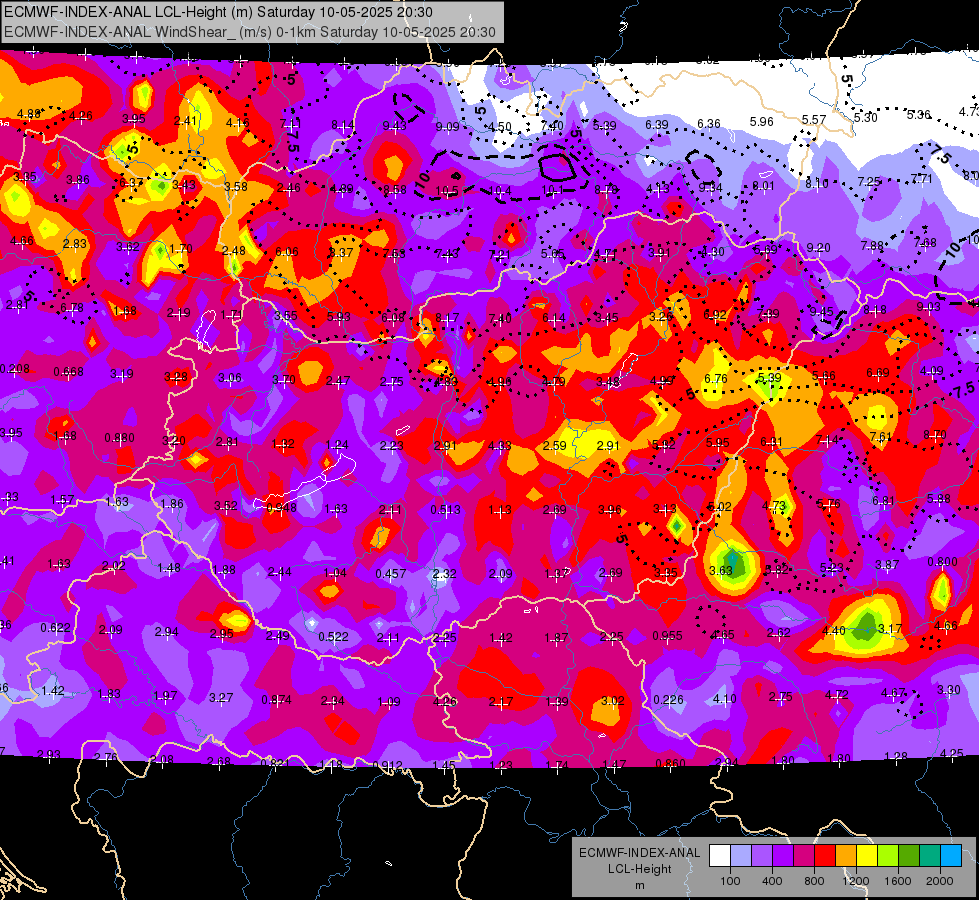Click the wind shear value 9.45
This screenshot has height=900, width=979.
point(822,312)
